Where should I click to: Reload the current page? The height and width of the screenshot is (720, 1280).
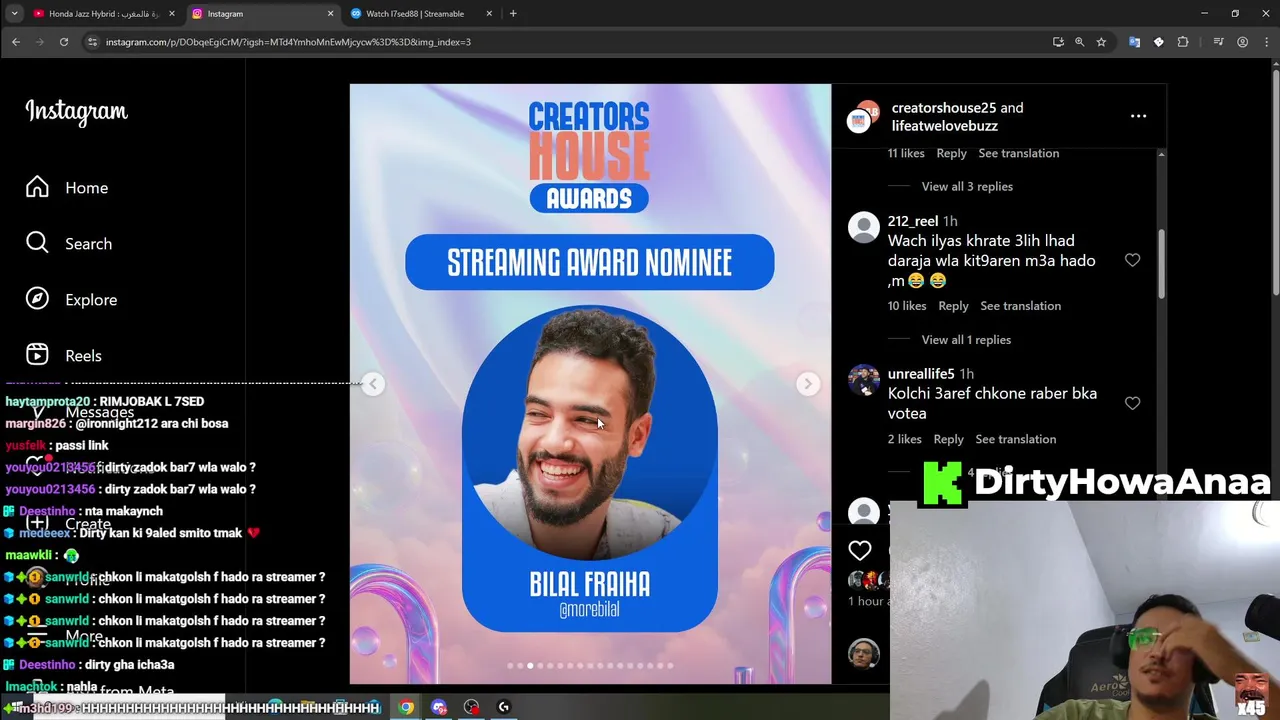point(64,42)
